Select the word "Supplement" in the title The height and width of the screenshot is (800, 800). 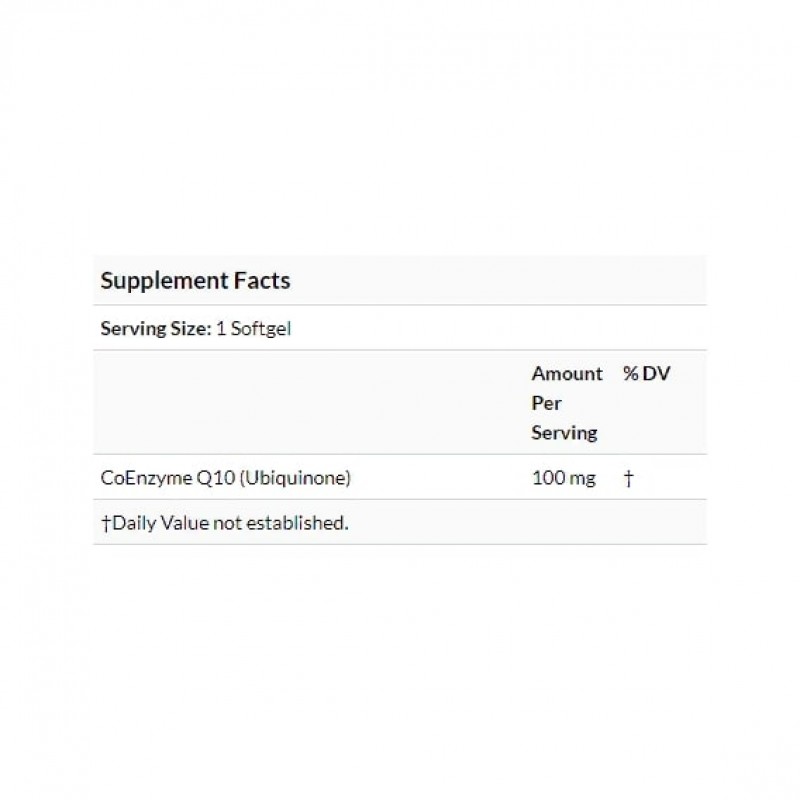pyautogui.click(x=160, y=281)
